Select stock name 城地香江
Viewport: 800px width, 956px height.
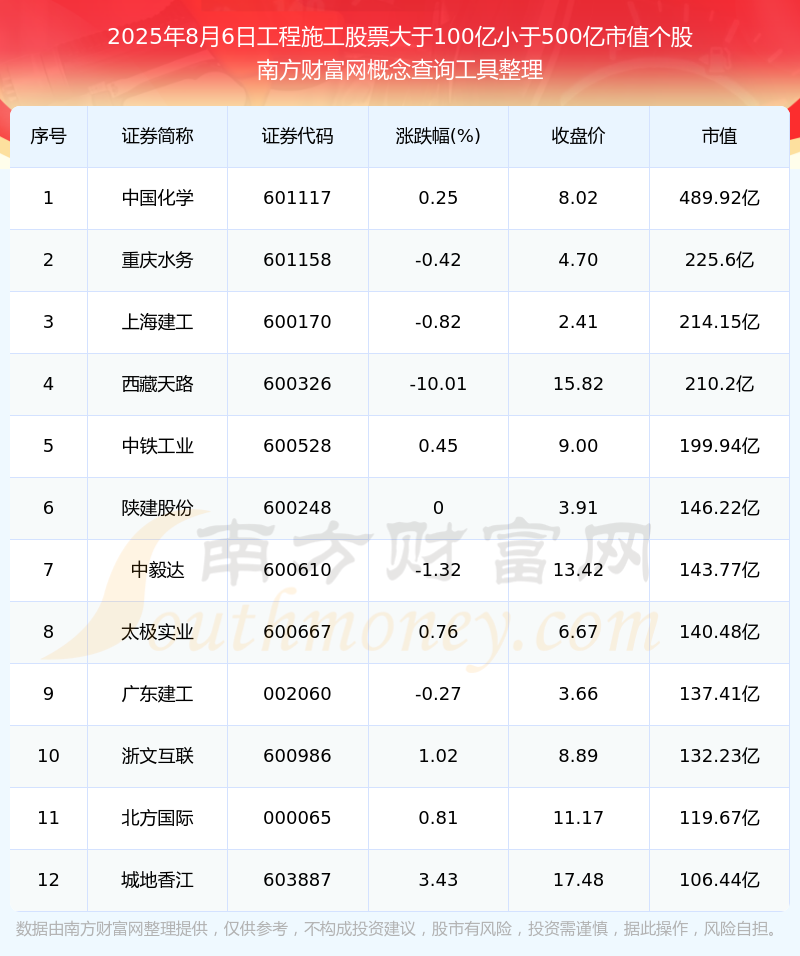click(x=157, y=880)
